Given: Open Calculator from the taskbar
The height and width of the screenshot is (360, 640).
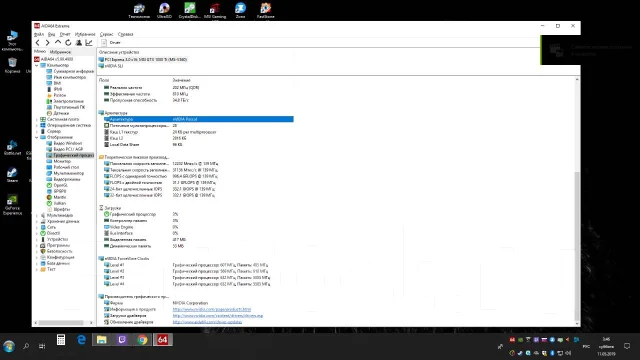Looking at the screenshot, I should pyautogui.click(x=61, y=340).
